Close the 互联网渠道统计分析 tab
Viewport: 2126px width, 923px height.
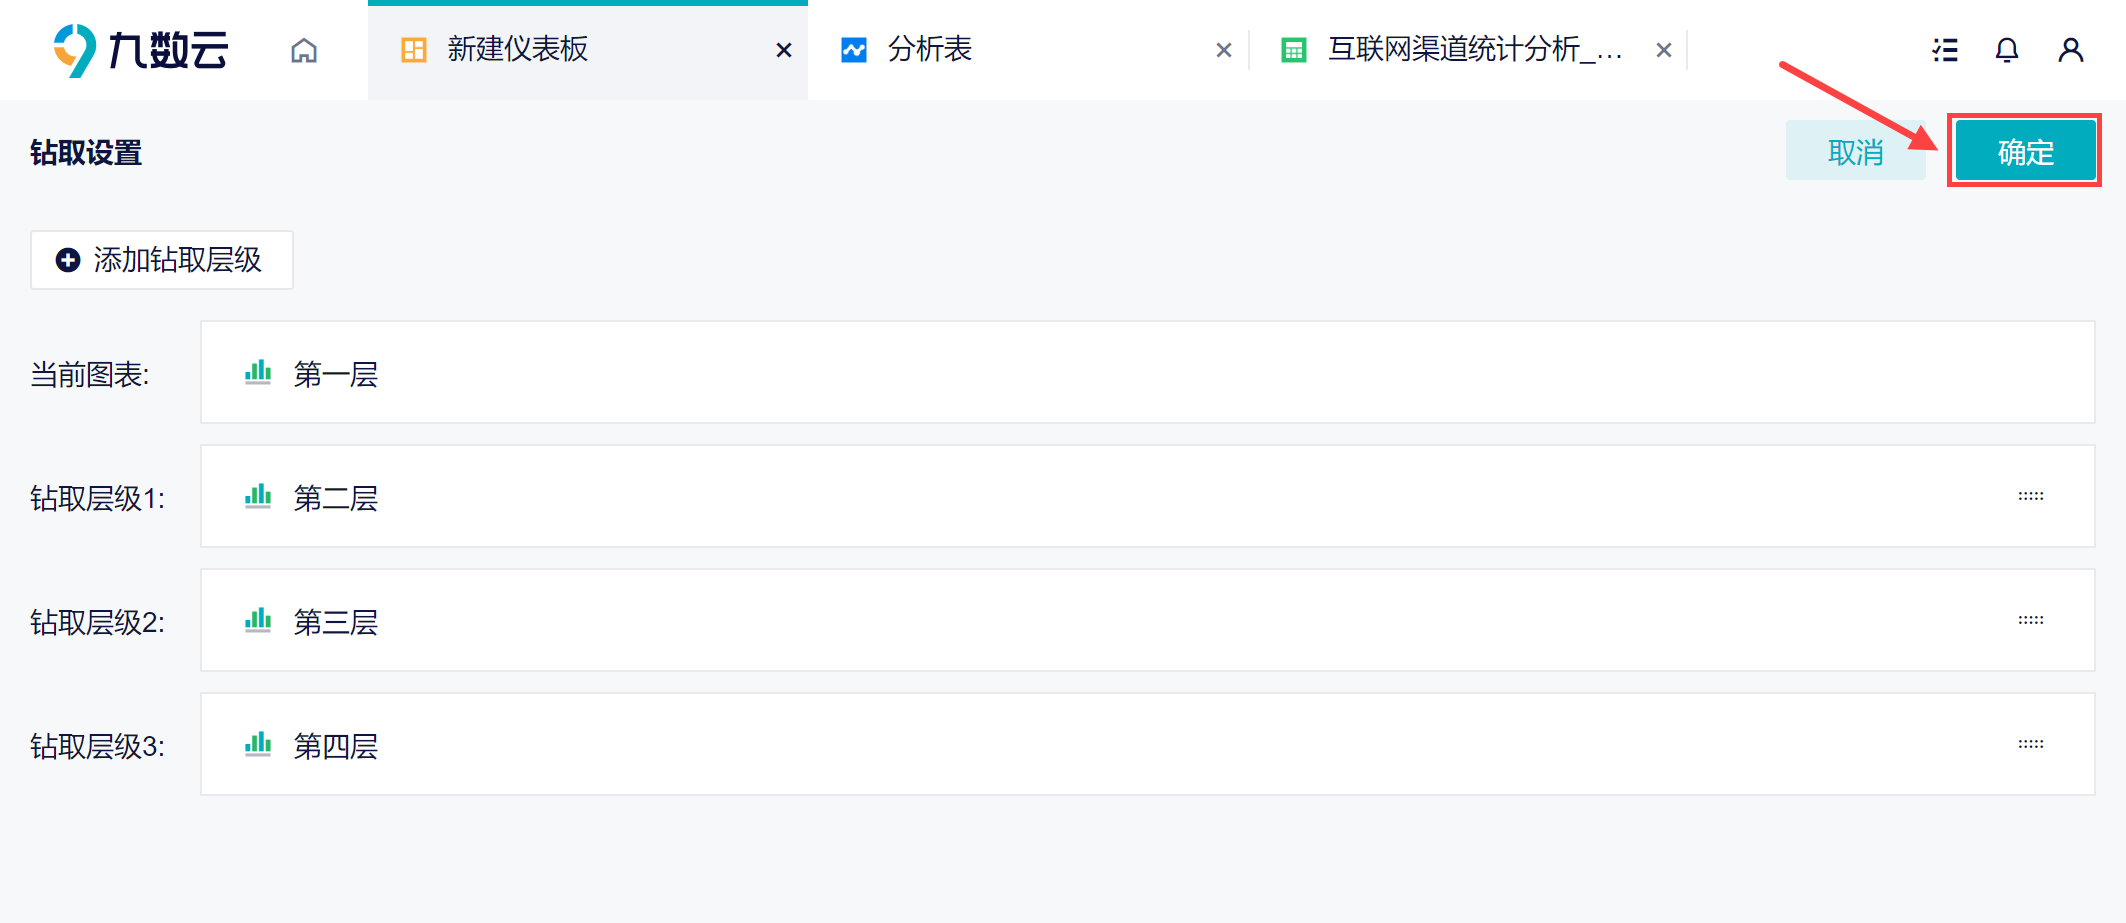click(x=1664, y=50)
